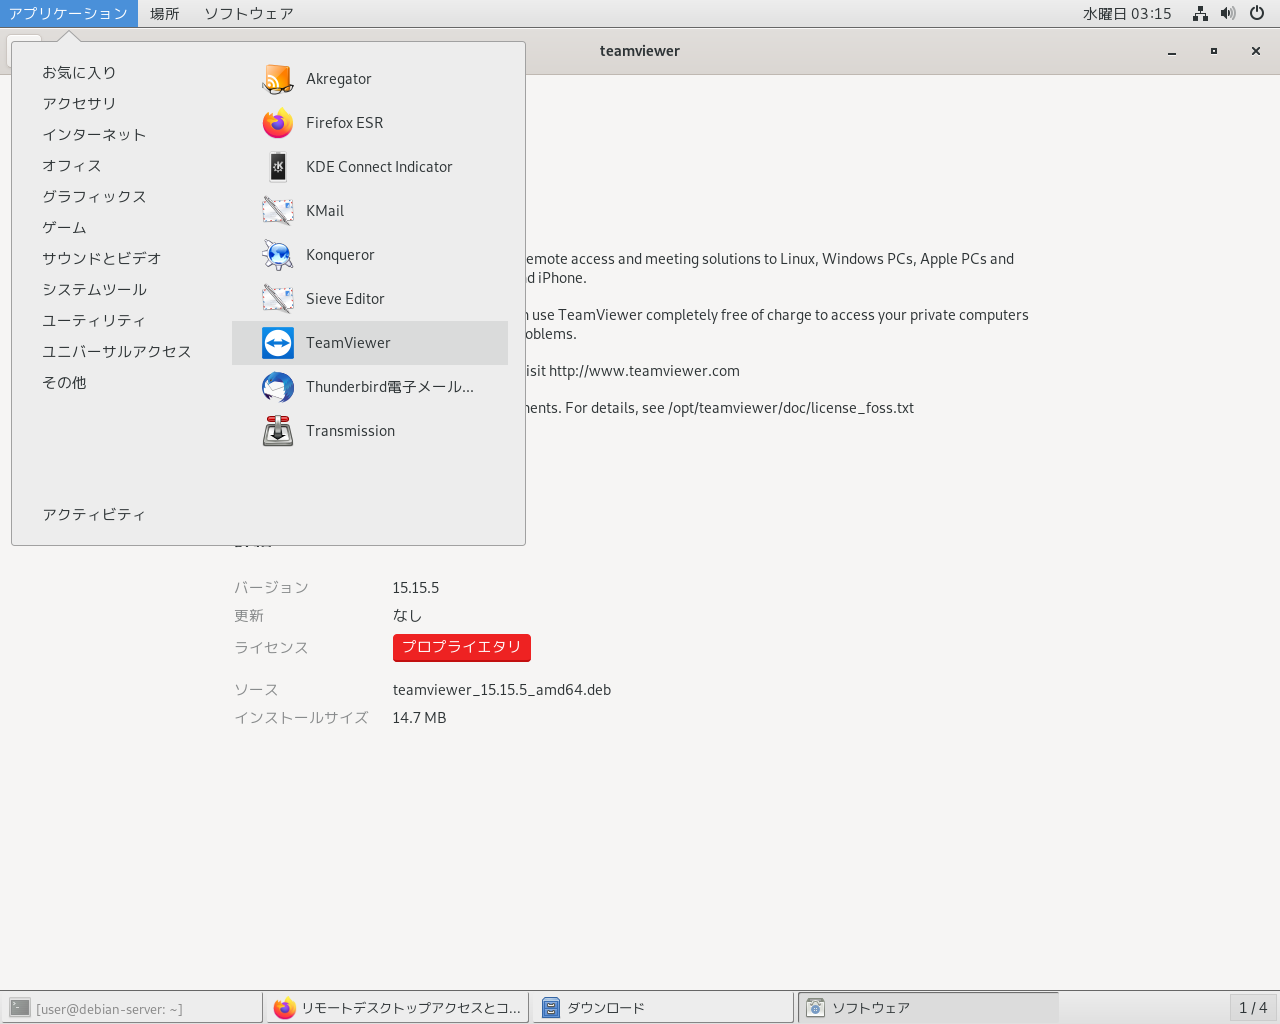The image size is (1280, 1024).
Task: Select the グラフィックス category
Action: click(x=94, y=197)
